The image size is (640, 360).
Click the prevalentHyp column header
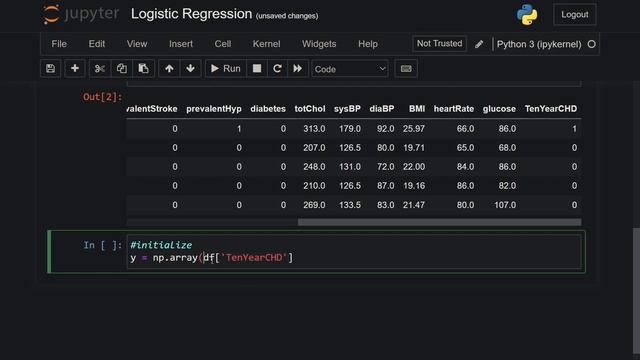(x=214, y=109)
